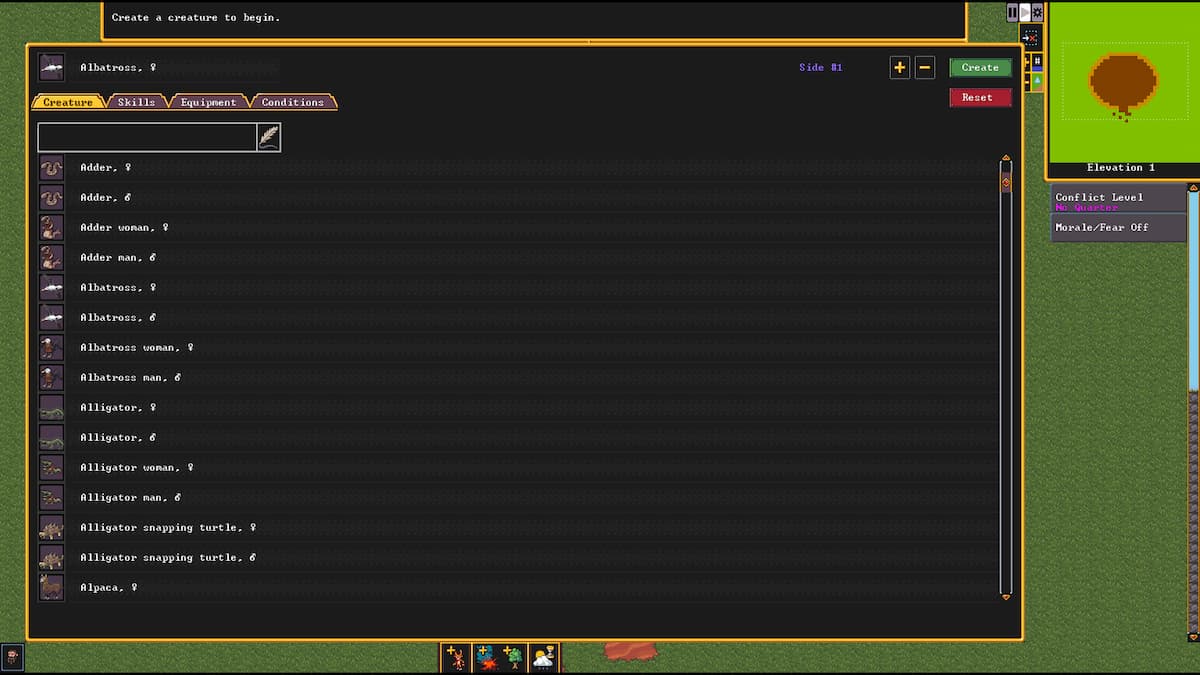Open the Equipment tab
Viewport: 1200px width, 675px height.
pos(209,102)
